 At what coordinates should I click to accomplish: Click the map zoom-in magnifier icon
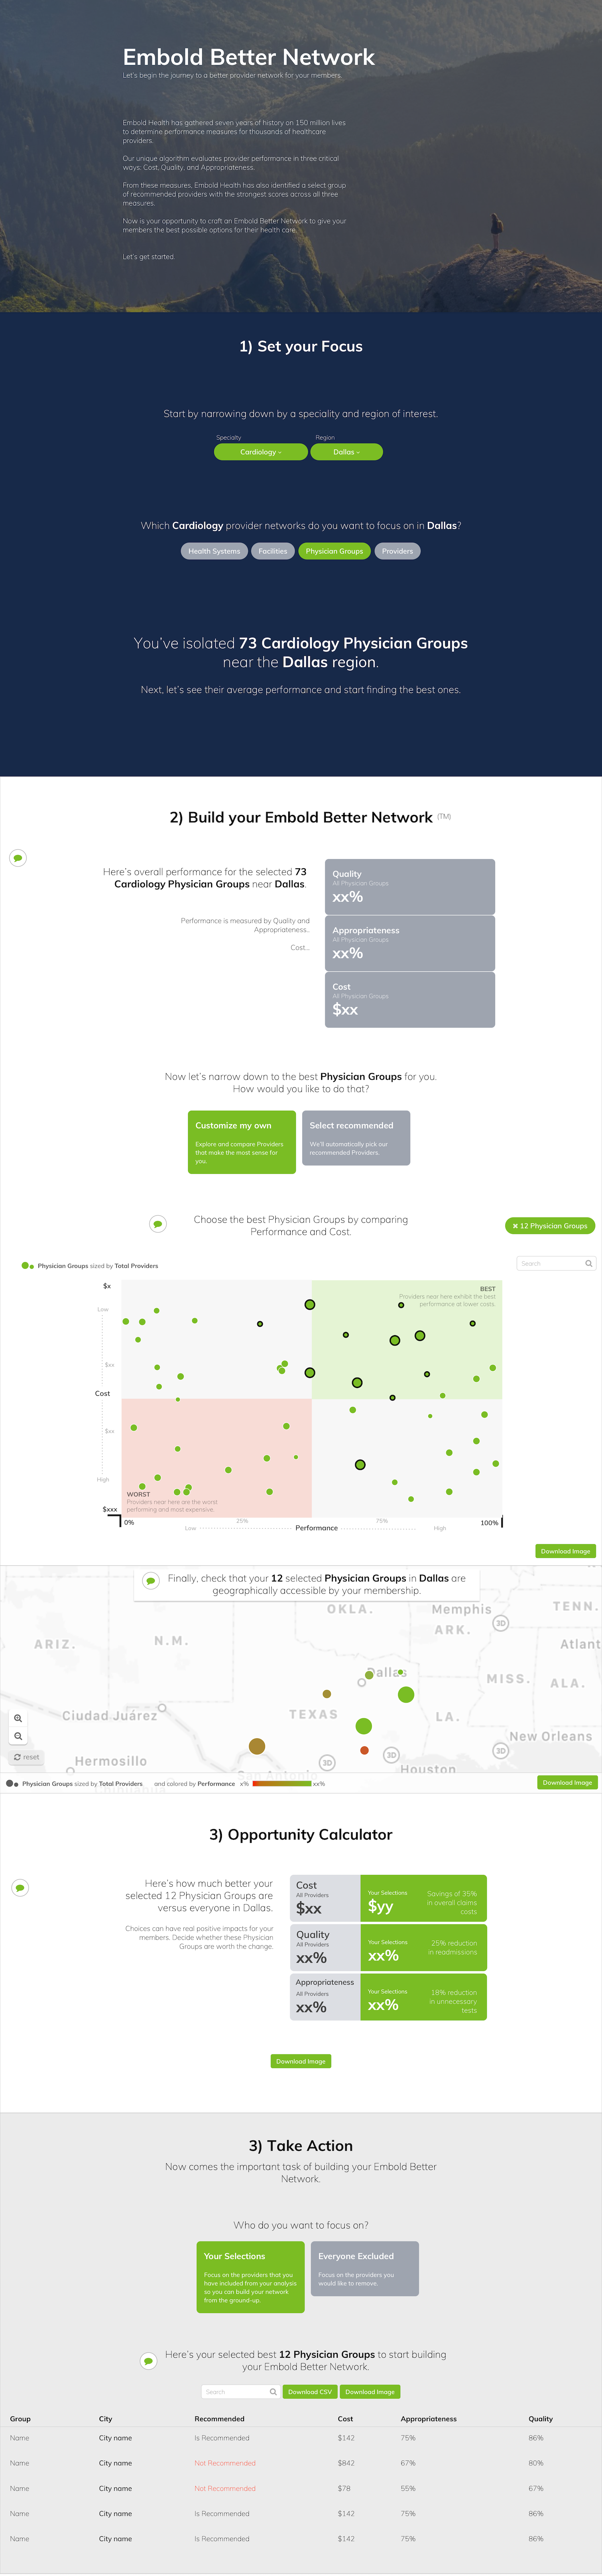(18, 1718)
